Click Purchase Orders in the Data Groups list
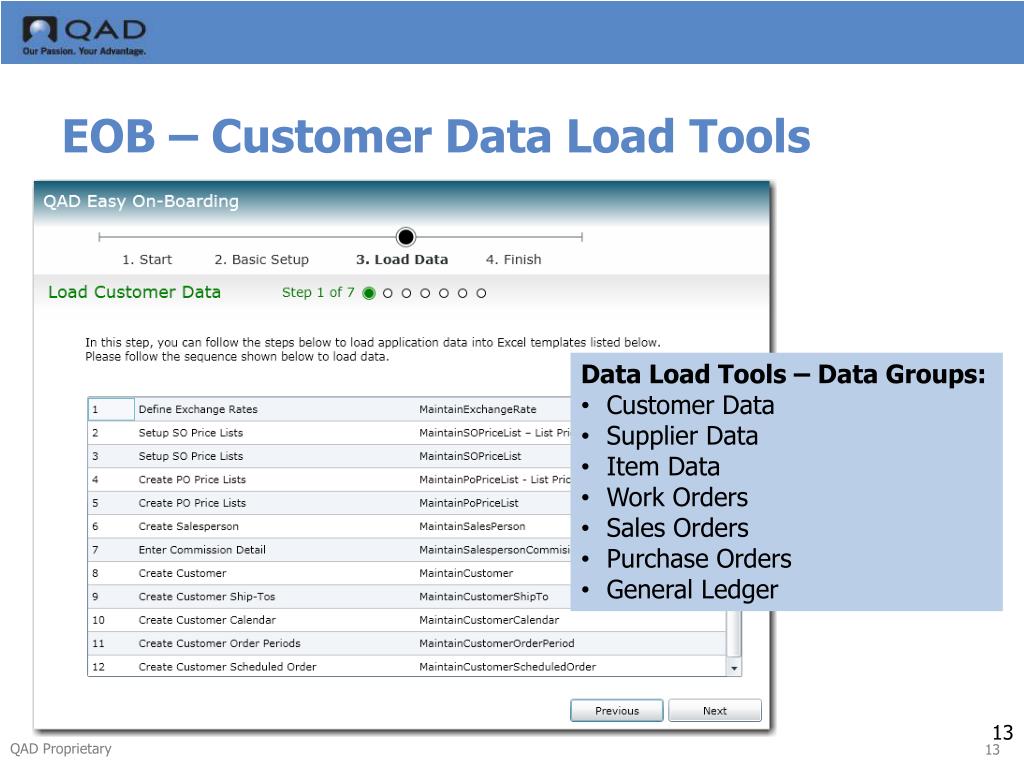Viewport: 1024px width, 768px height. (x=699, y=559)
